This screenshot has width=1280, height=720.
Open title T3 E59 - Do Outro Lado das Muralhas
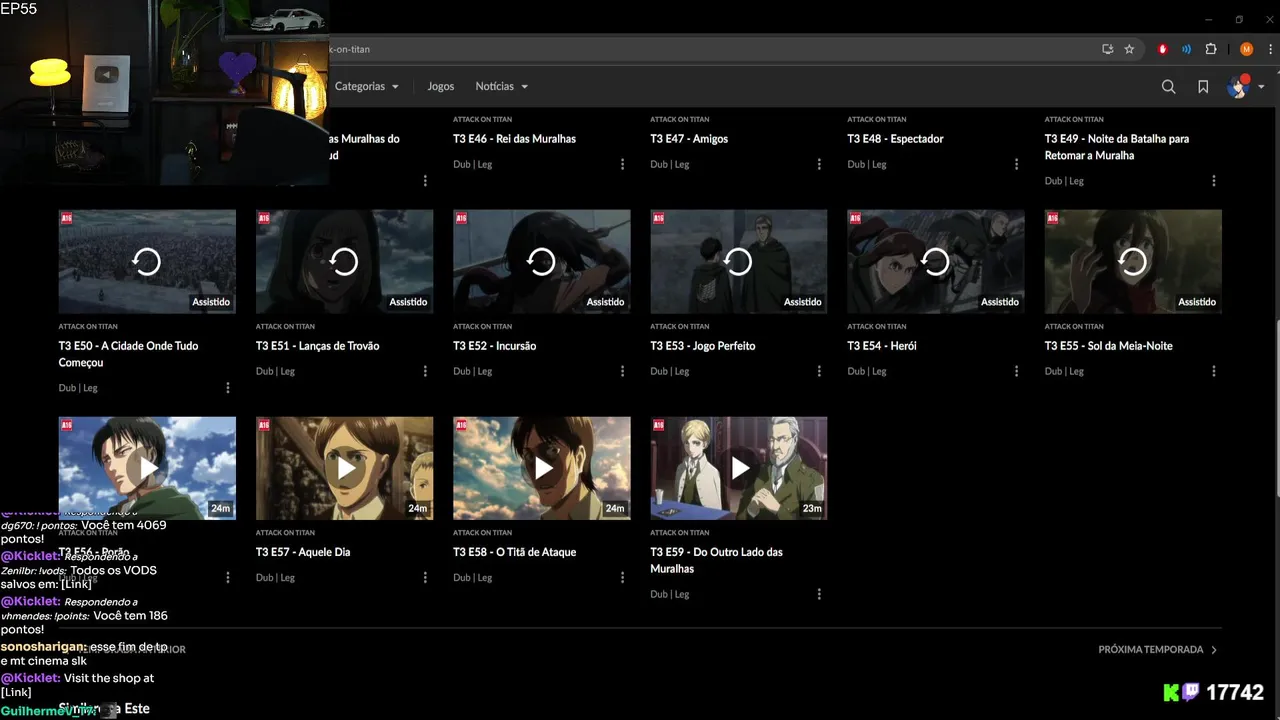point(717,560)
